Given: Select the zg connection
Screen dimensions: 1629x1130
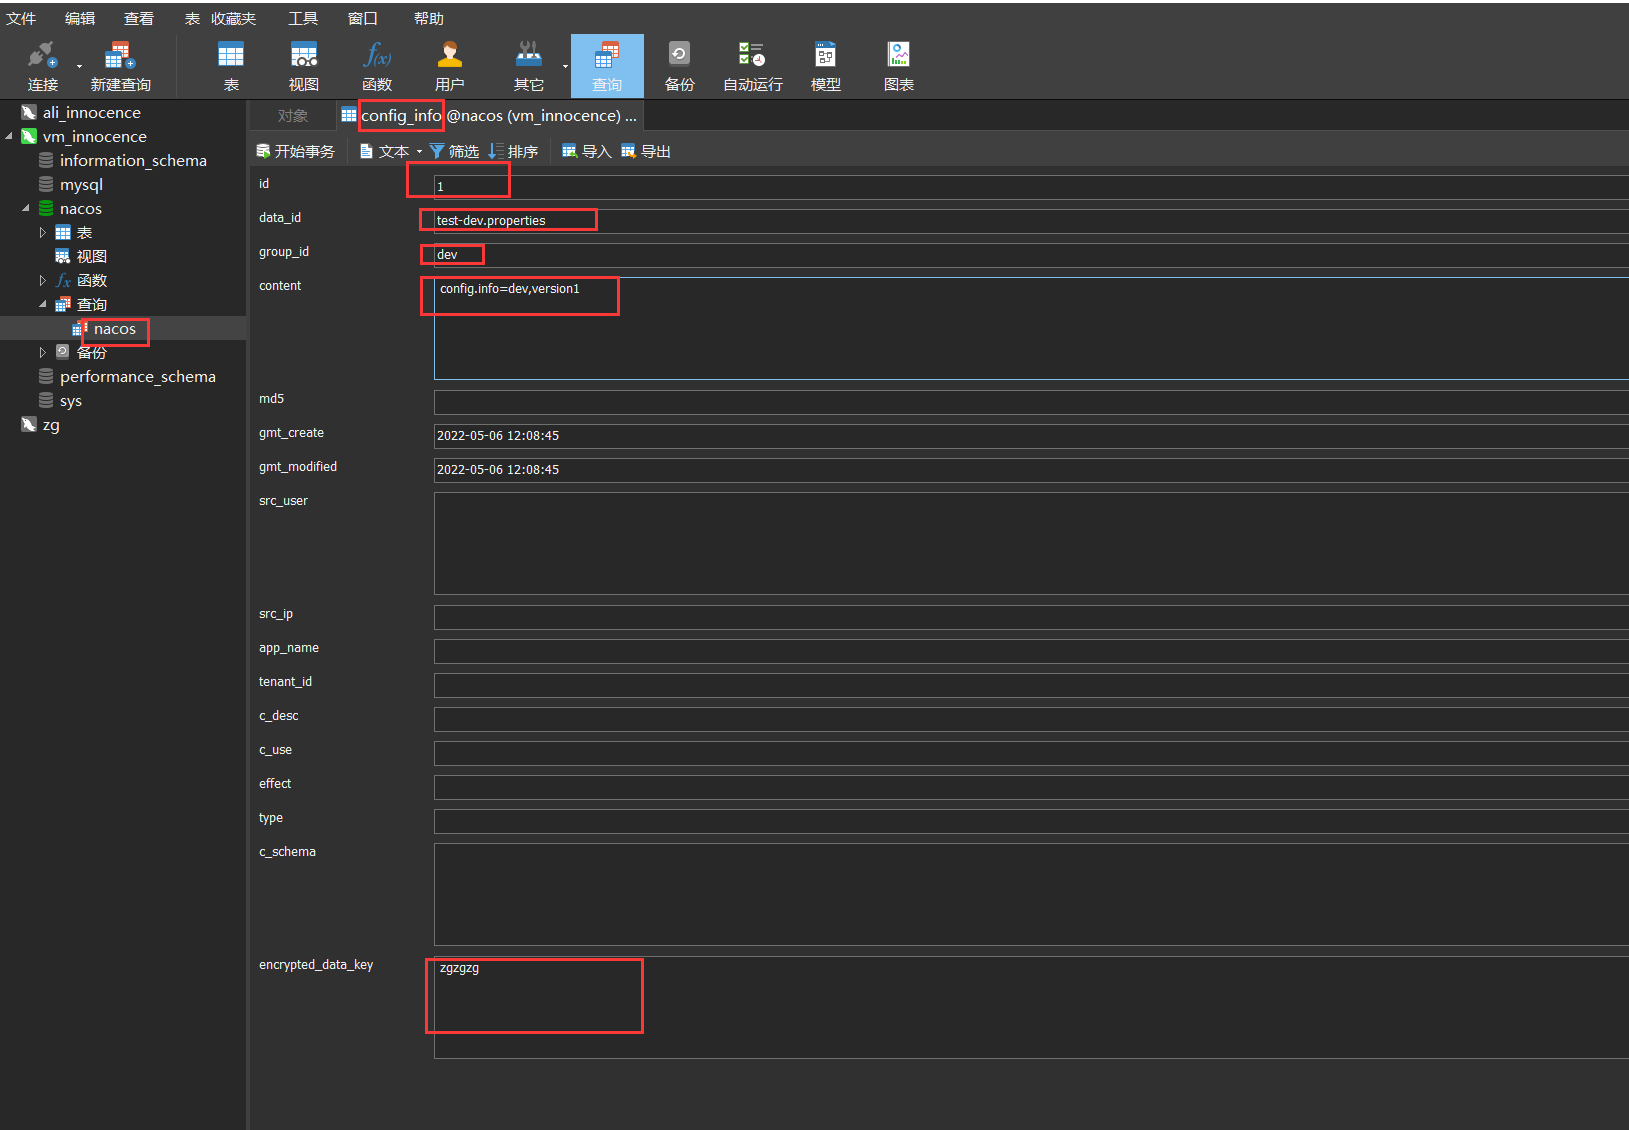Looking at the screenshot, I should (51, 424).
